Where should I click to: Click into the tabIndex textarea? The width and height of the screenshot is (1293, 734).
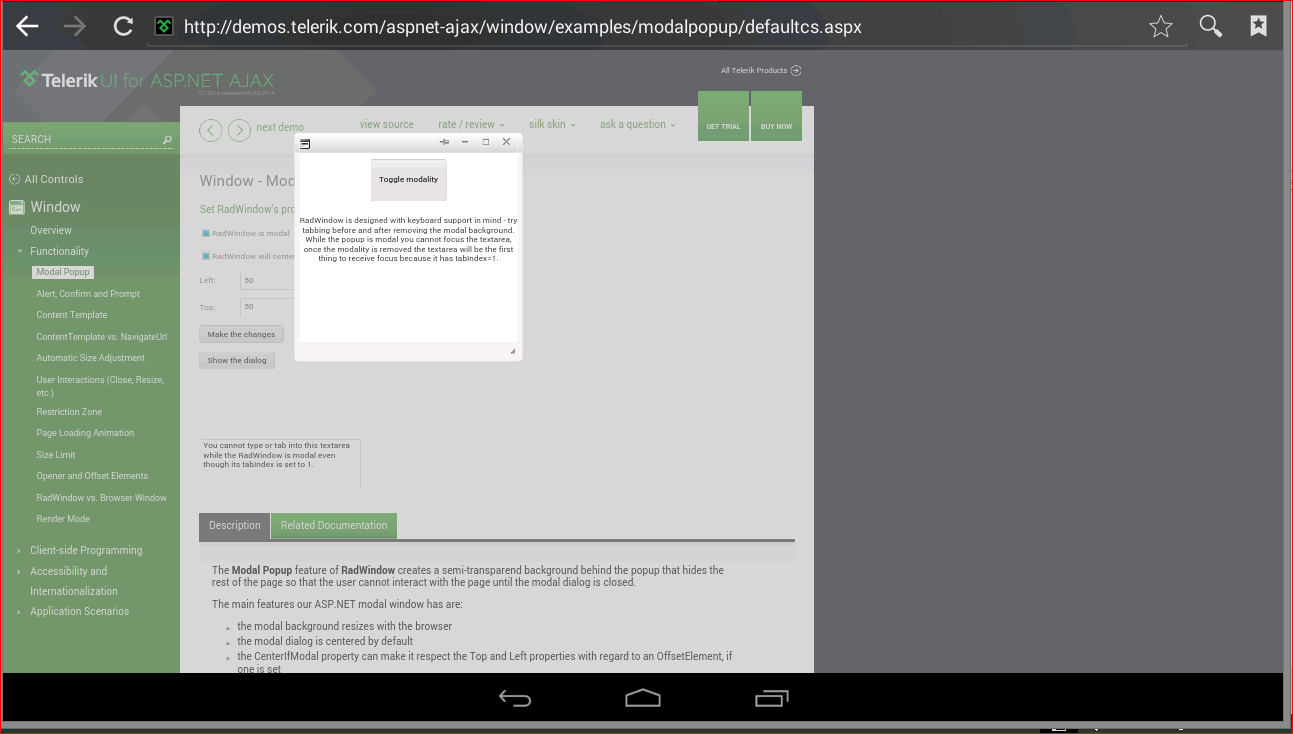[280, 465]
